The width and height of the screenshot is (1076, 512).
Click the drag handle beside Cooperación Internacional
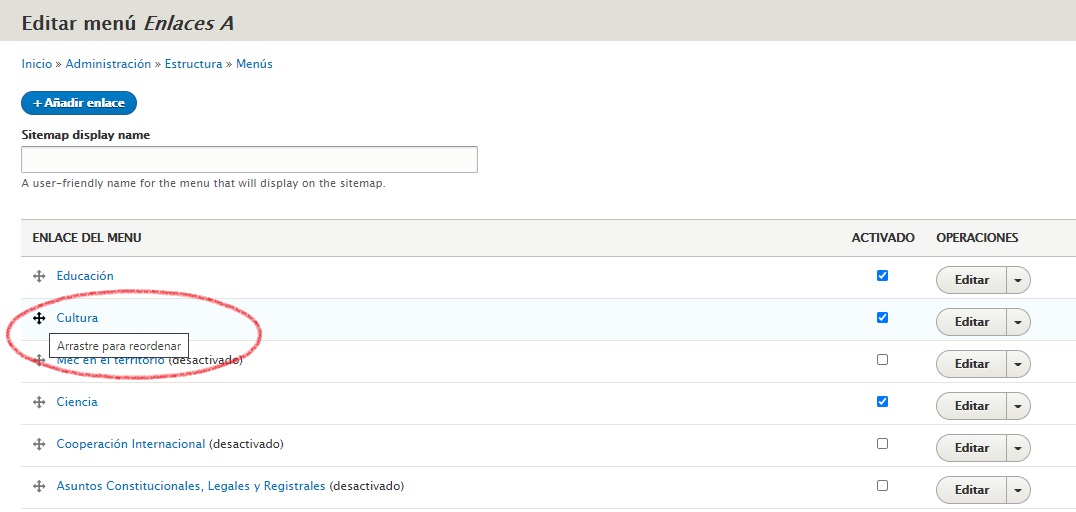pos(39,444)
